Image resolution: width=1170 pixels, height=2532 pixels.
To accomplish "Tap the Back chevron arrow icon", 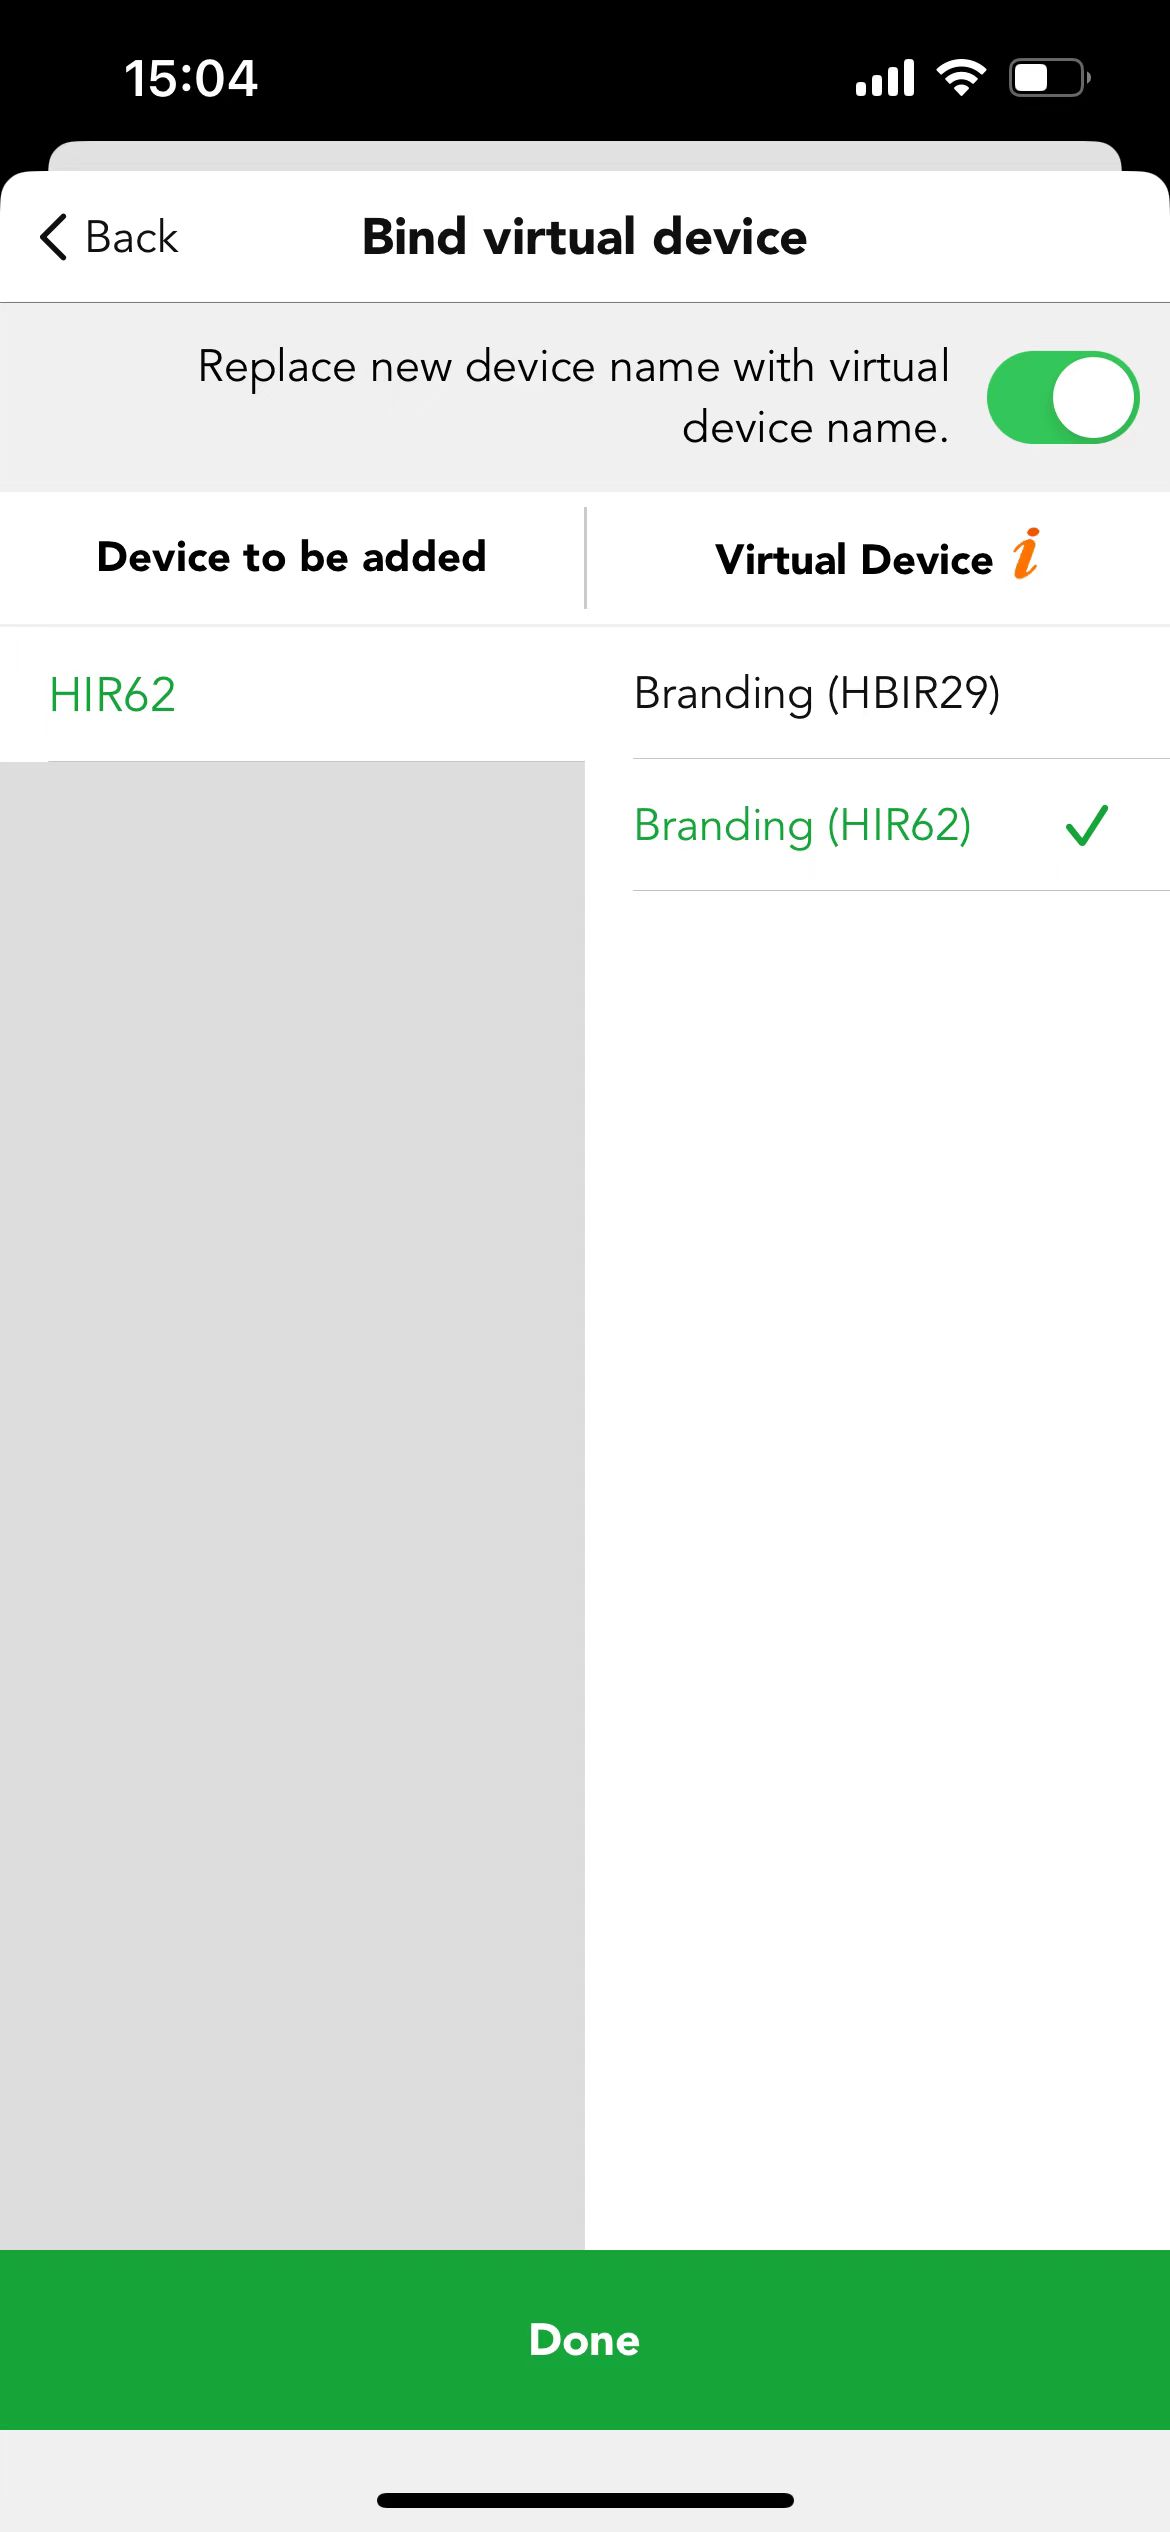I will click(53, 237).
